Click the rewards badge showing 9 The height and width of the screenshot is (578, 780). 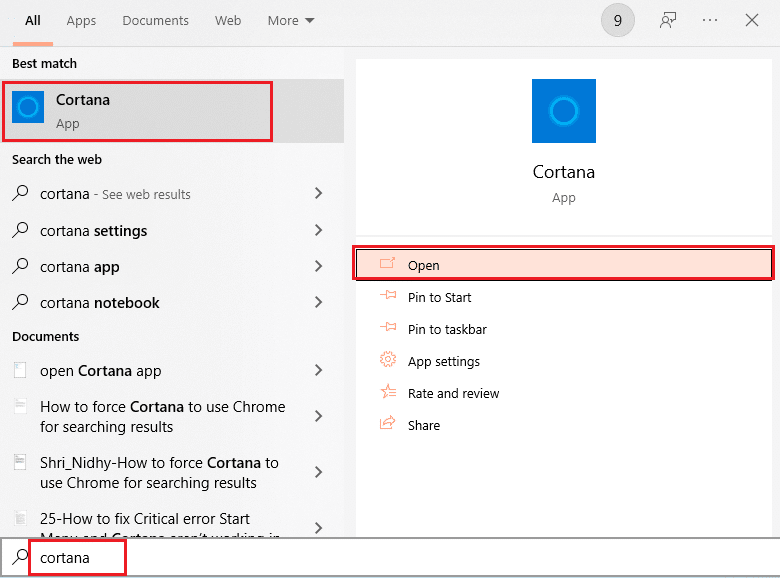(x=618, y=20)
